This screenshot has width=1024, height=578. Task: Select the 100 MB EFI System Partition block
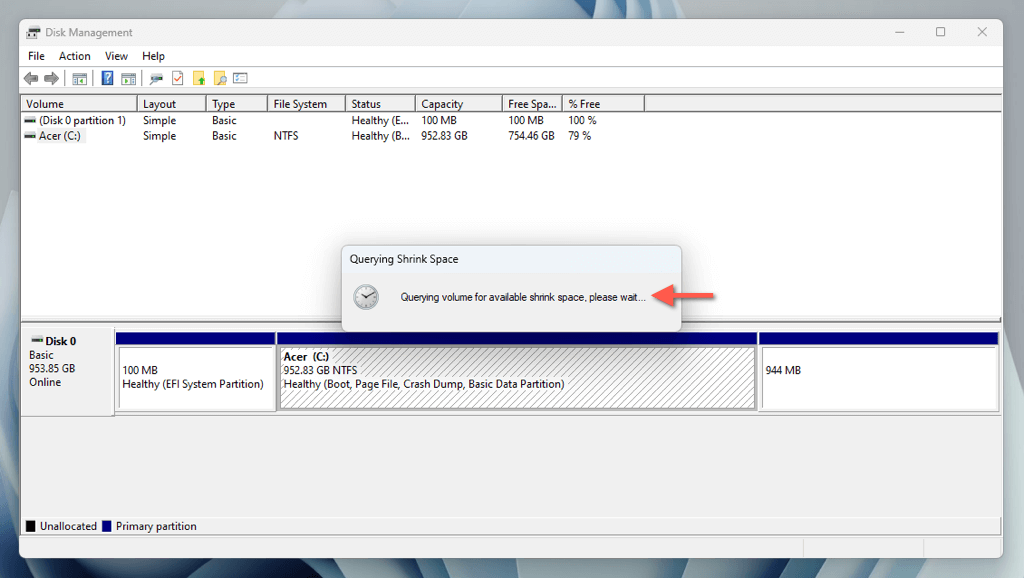[196, 377]
